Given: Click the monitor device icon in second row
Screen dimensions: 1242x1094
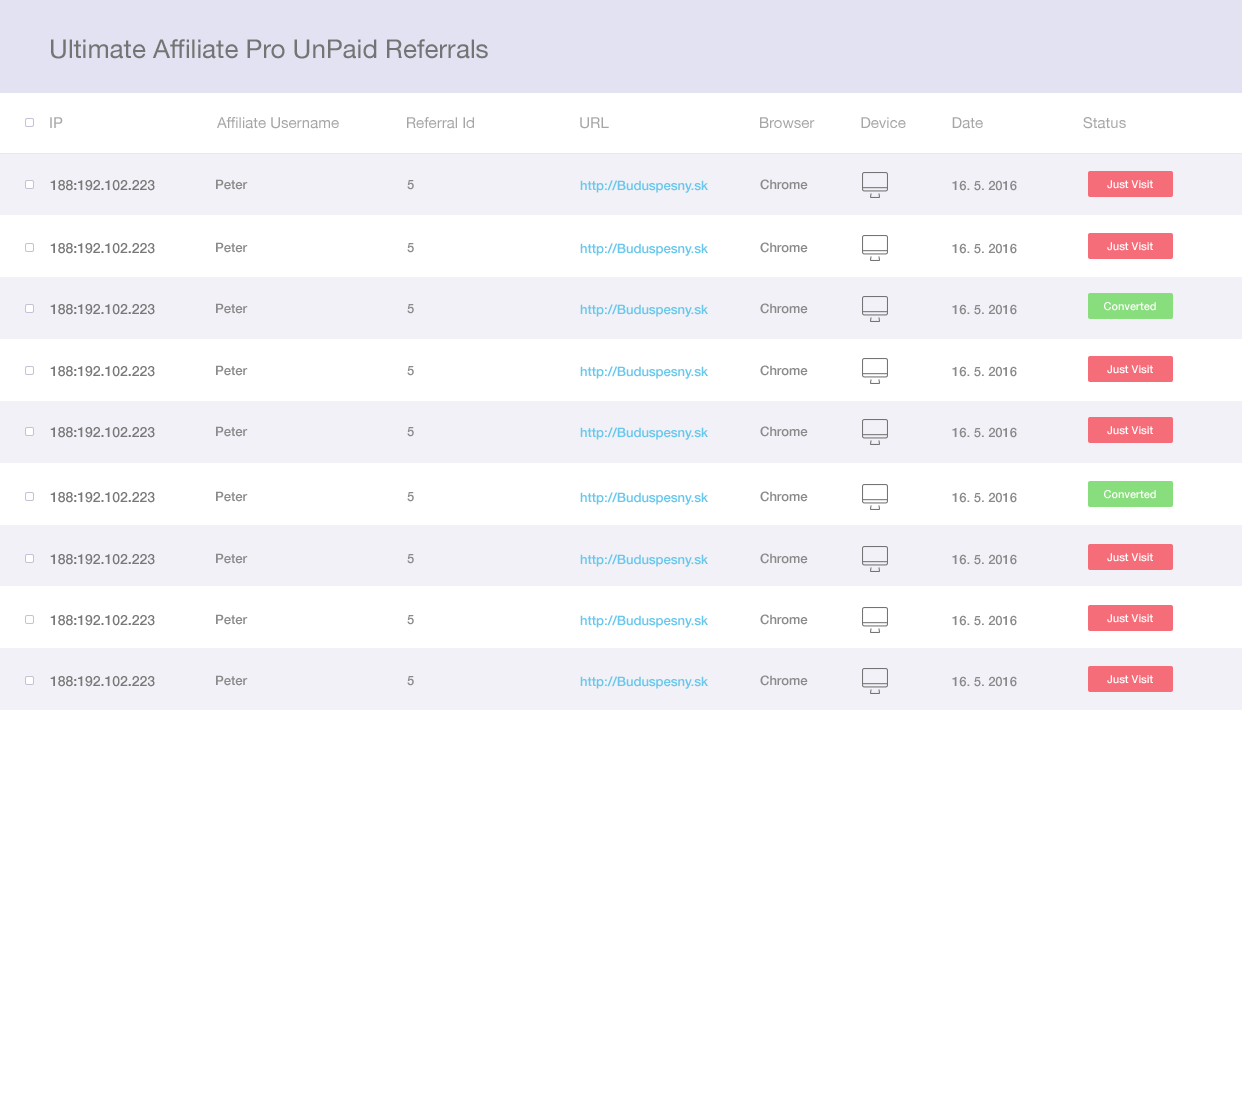Looking at the screenshot, I should coord(875,248).
